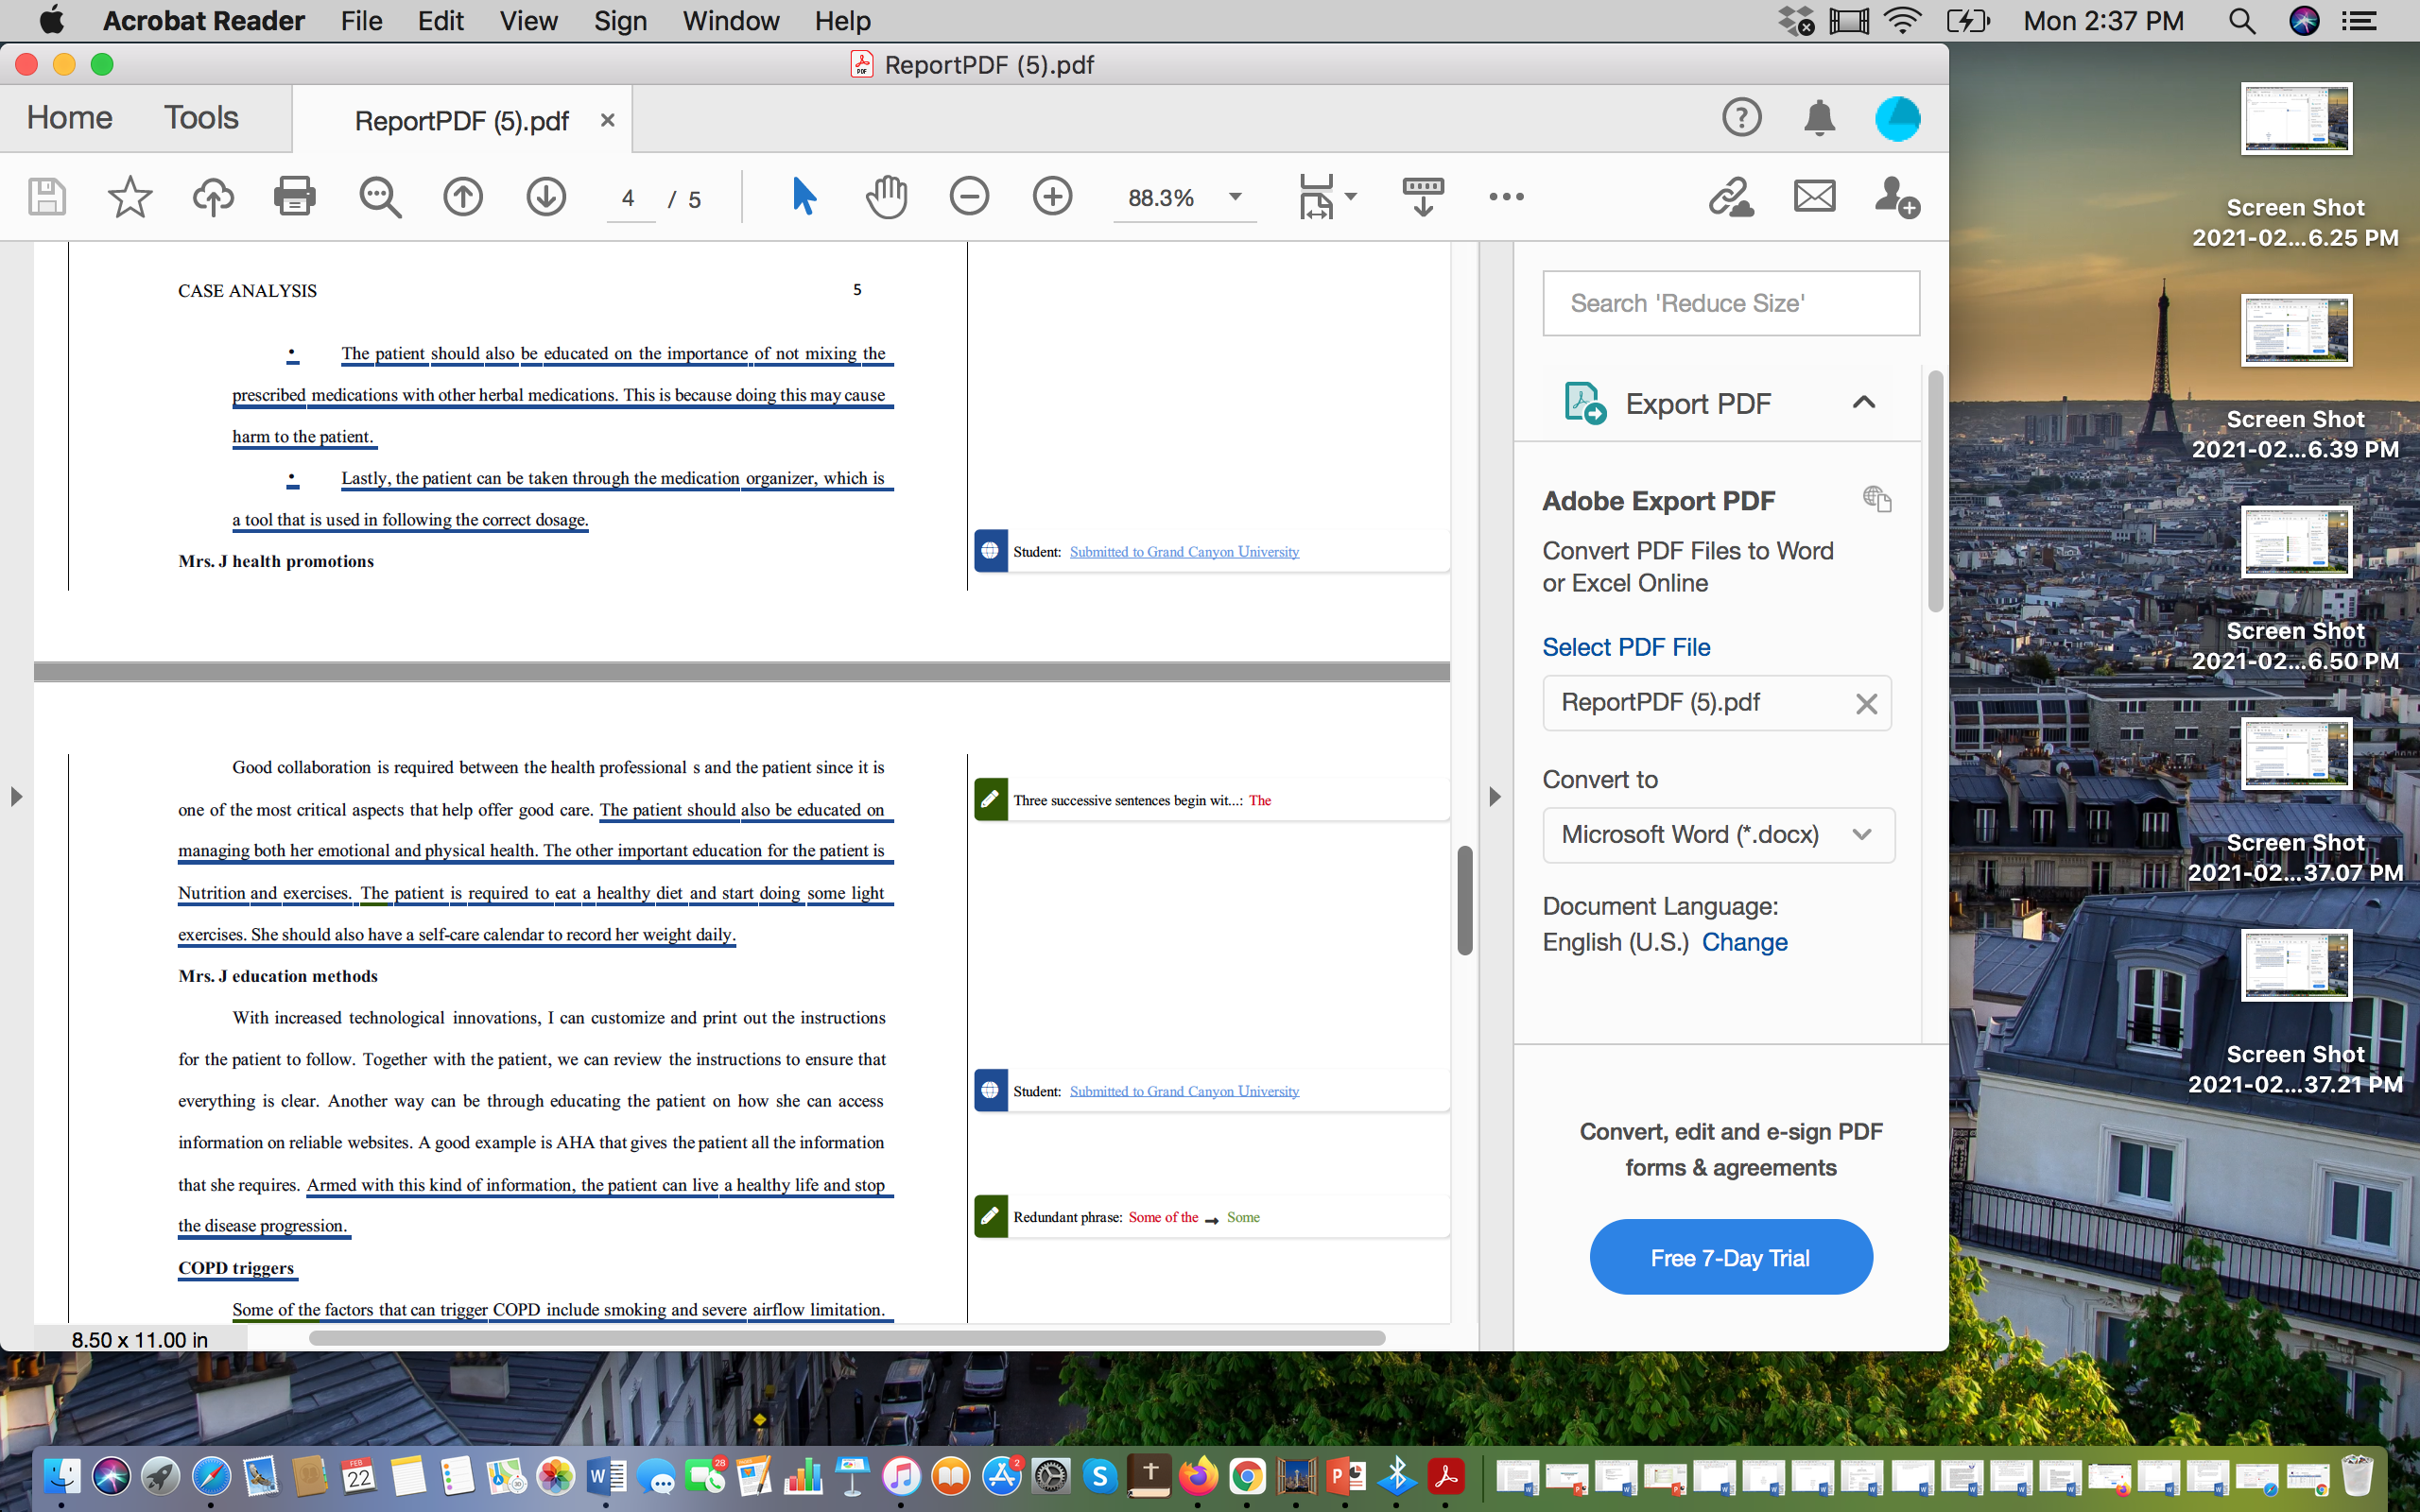Open the File menu
This screenshot has width=2420, height=1512.
point(361,21)
